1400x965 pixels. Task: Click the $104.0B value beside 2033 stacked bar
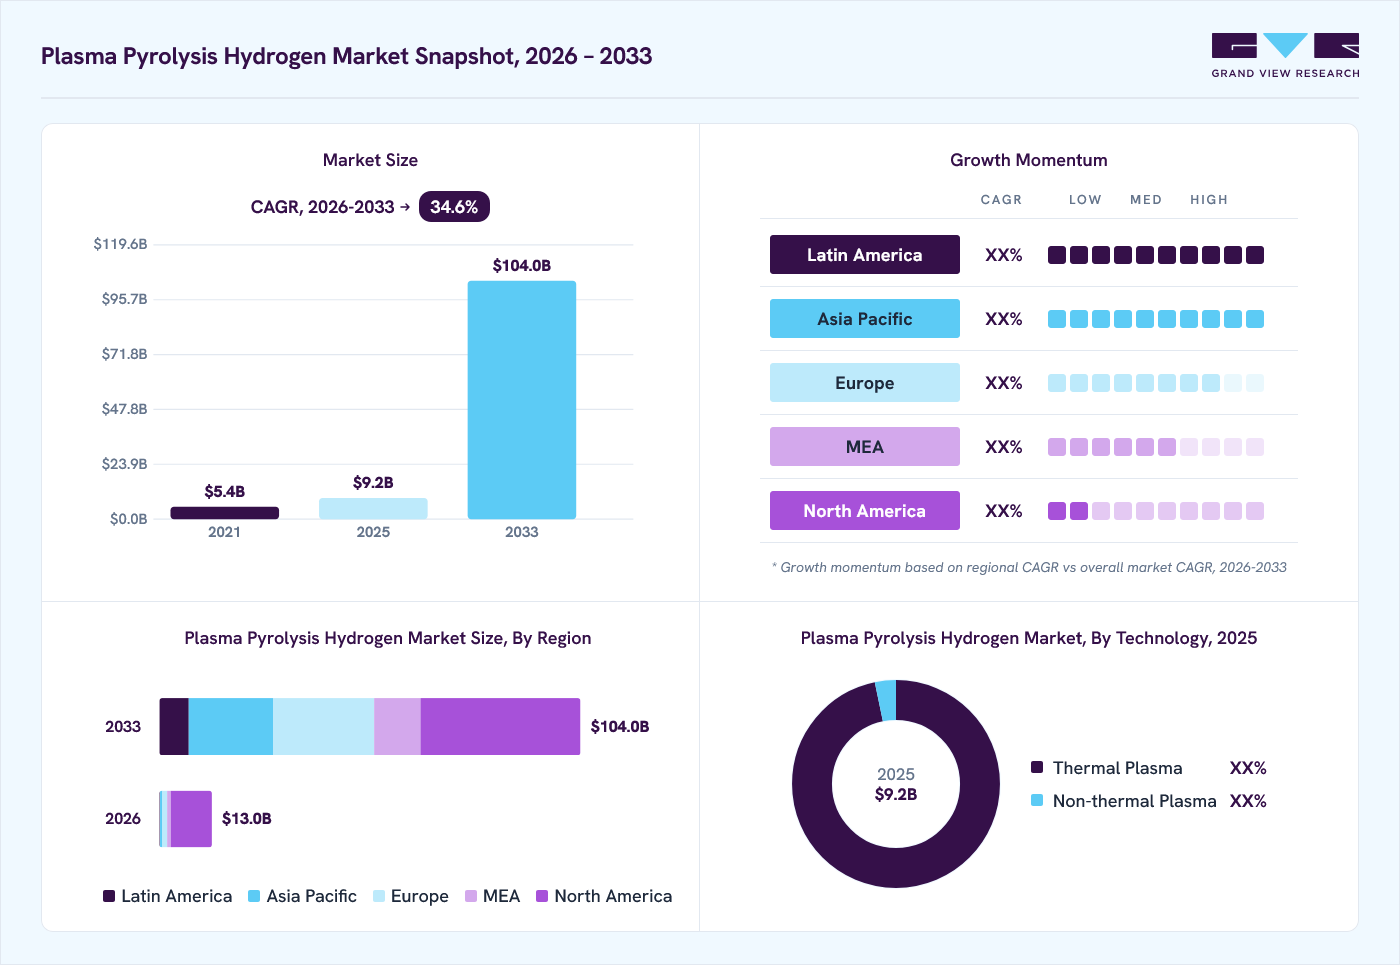coord(620,726)
